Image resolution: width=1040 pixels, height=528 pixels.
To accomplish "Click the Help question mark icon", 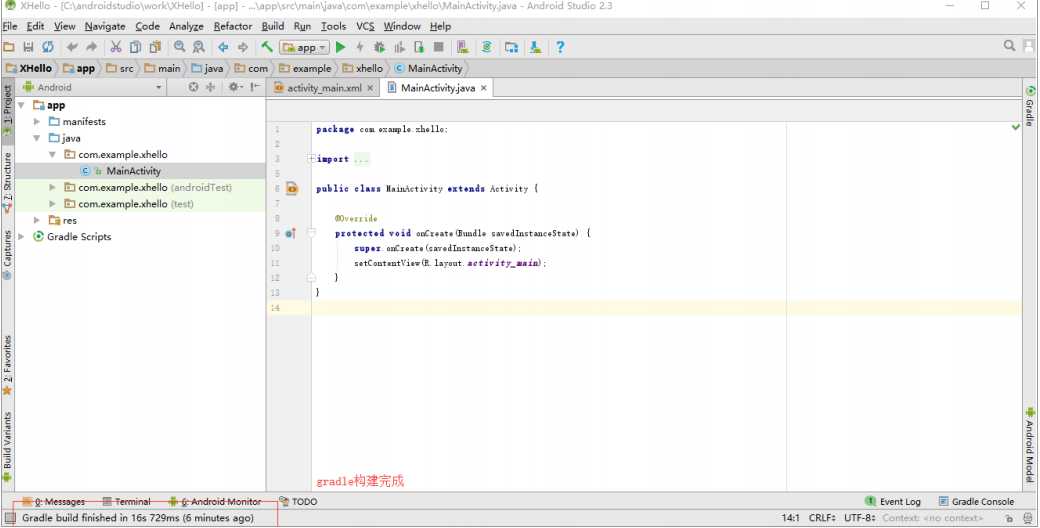I will 560,47.
